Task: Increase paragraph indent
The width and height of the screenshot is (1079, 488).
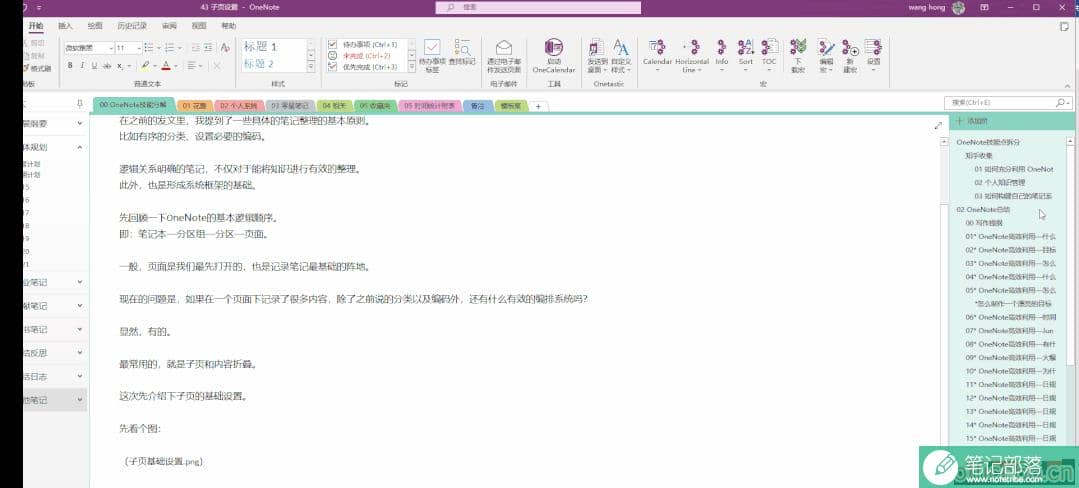Action: pyautogui.click(x=208, y=47)
